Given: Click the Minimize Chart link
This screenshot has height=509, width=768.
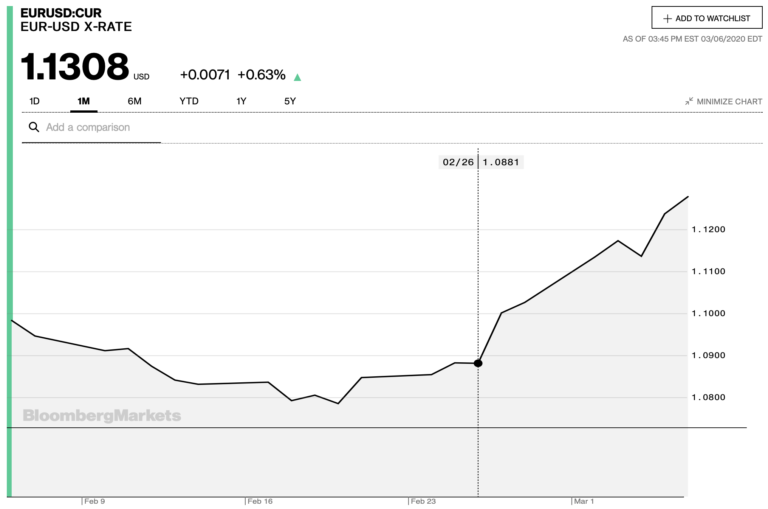Looking at the screenshot, I should 729,101.
